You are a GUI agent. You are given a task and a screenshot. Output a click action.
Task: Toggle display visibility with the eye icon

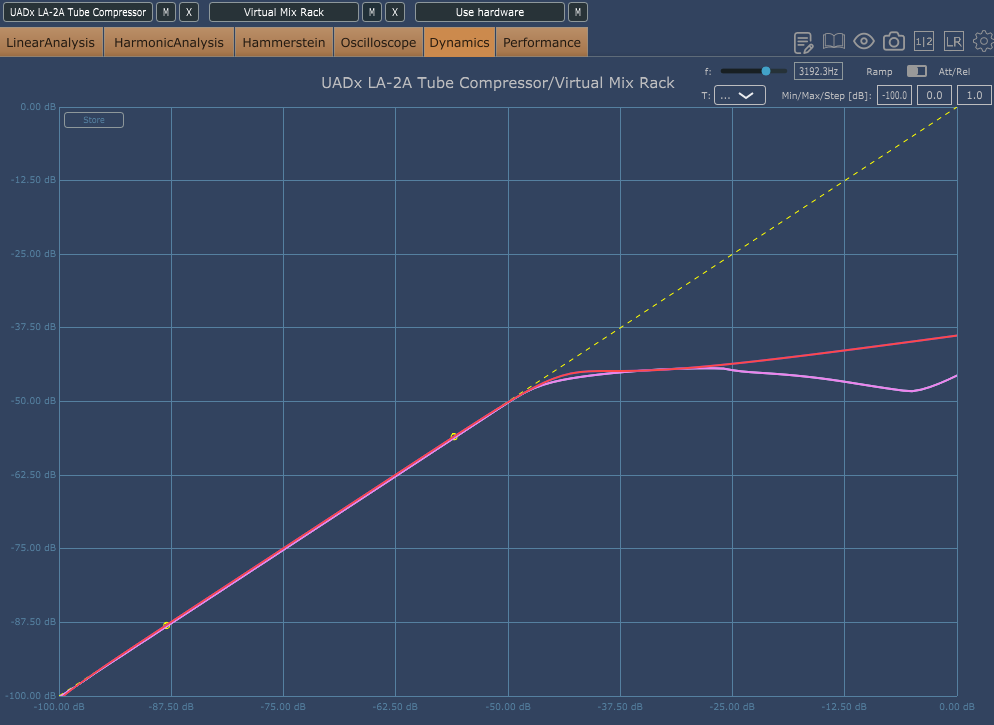tap(863, 42)
